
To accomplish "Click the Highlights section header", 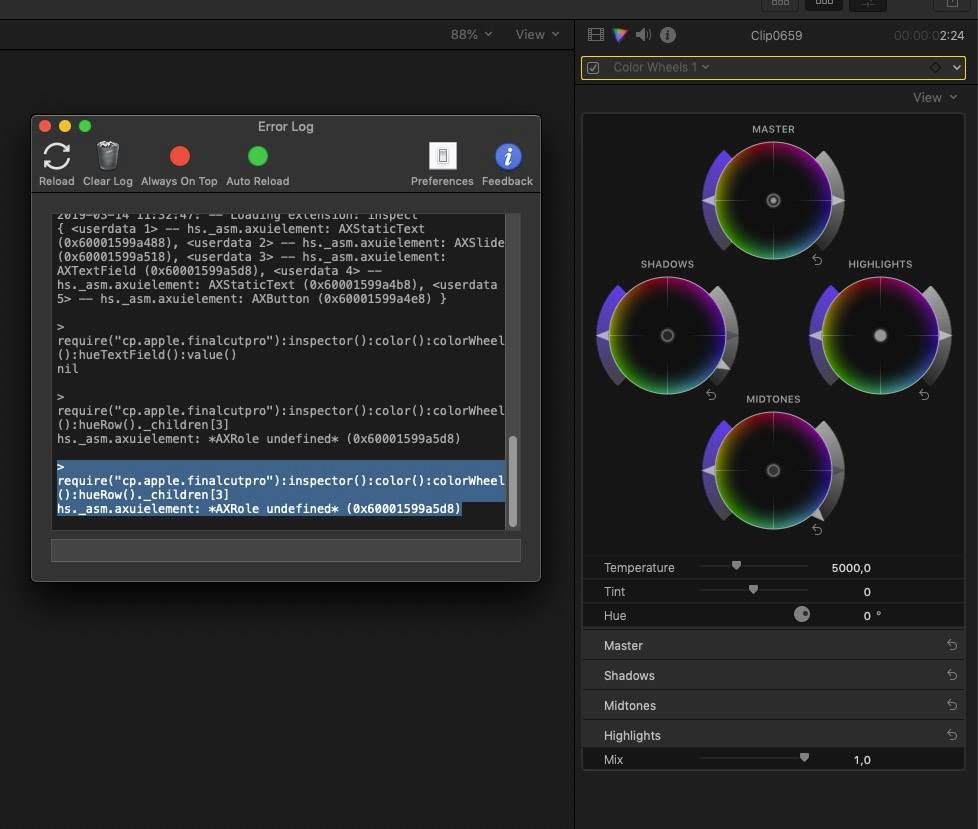I will click(633, 735).
